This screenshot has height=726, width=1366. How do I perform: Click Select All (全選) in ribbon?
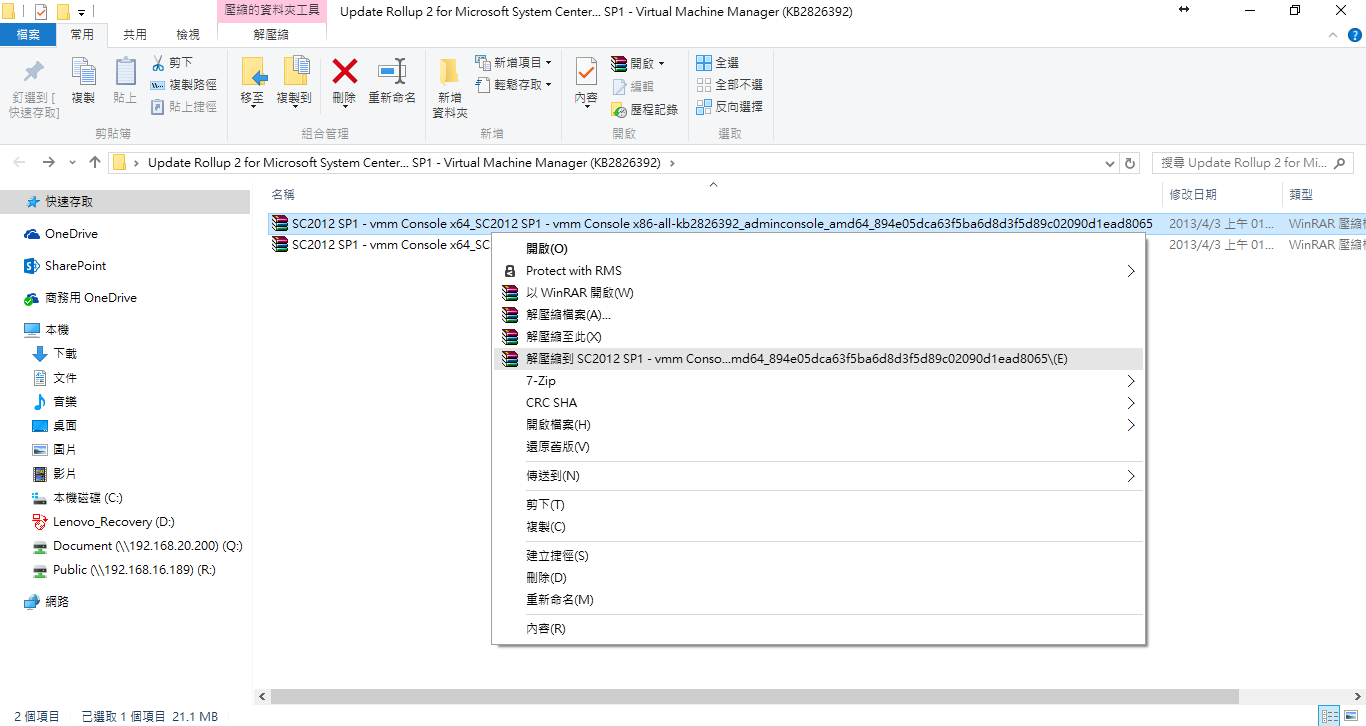(717, 63)
